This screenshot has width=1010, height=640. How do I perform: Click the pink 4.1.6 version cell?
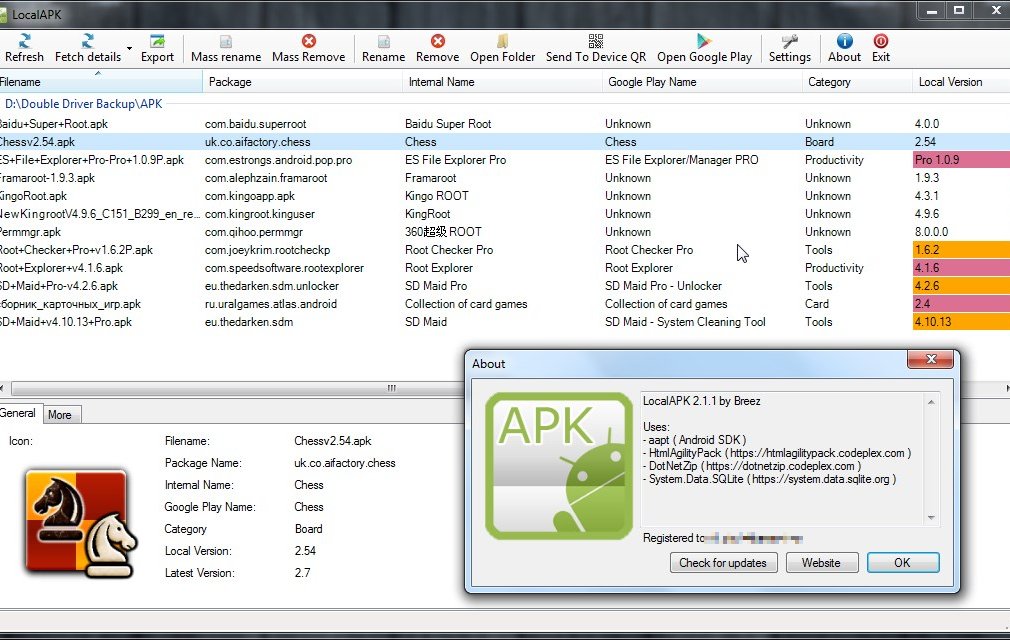pos(961,268)
